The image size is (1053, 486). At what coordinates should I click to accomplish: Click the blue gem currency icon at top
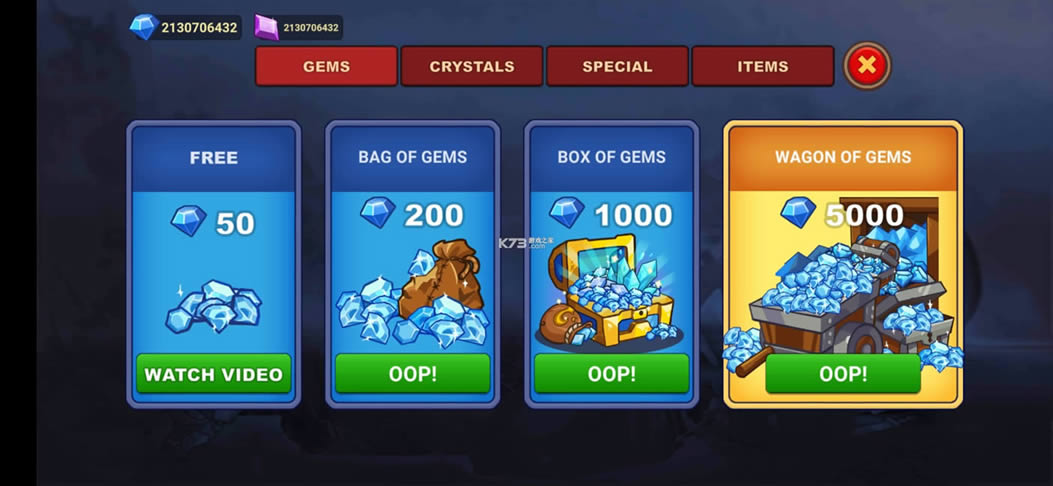(144, 27)
